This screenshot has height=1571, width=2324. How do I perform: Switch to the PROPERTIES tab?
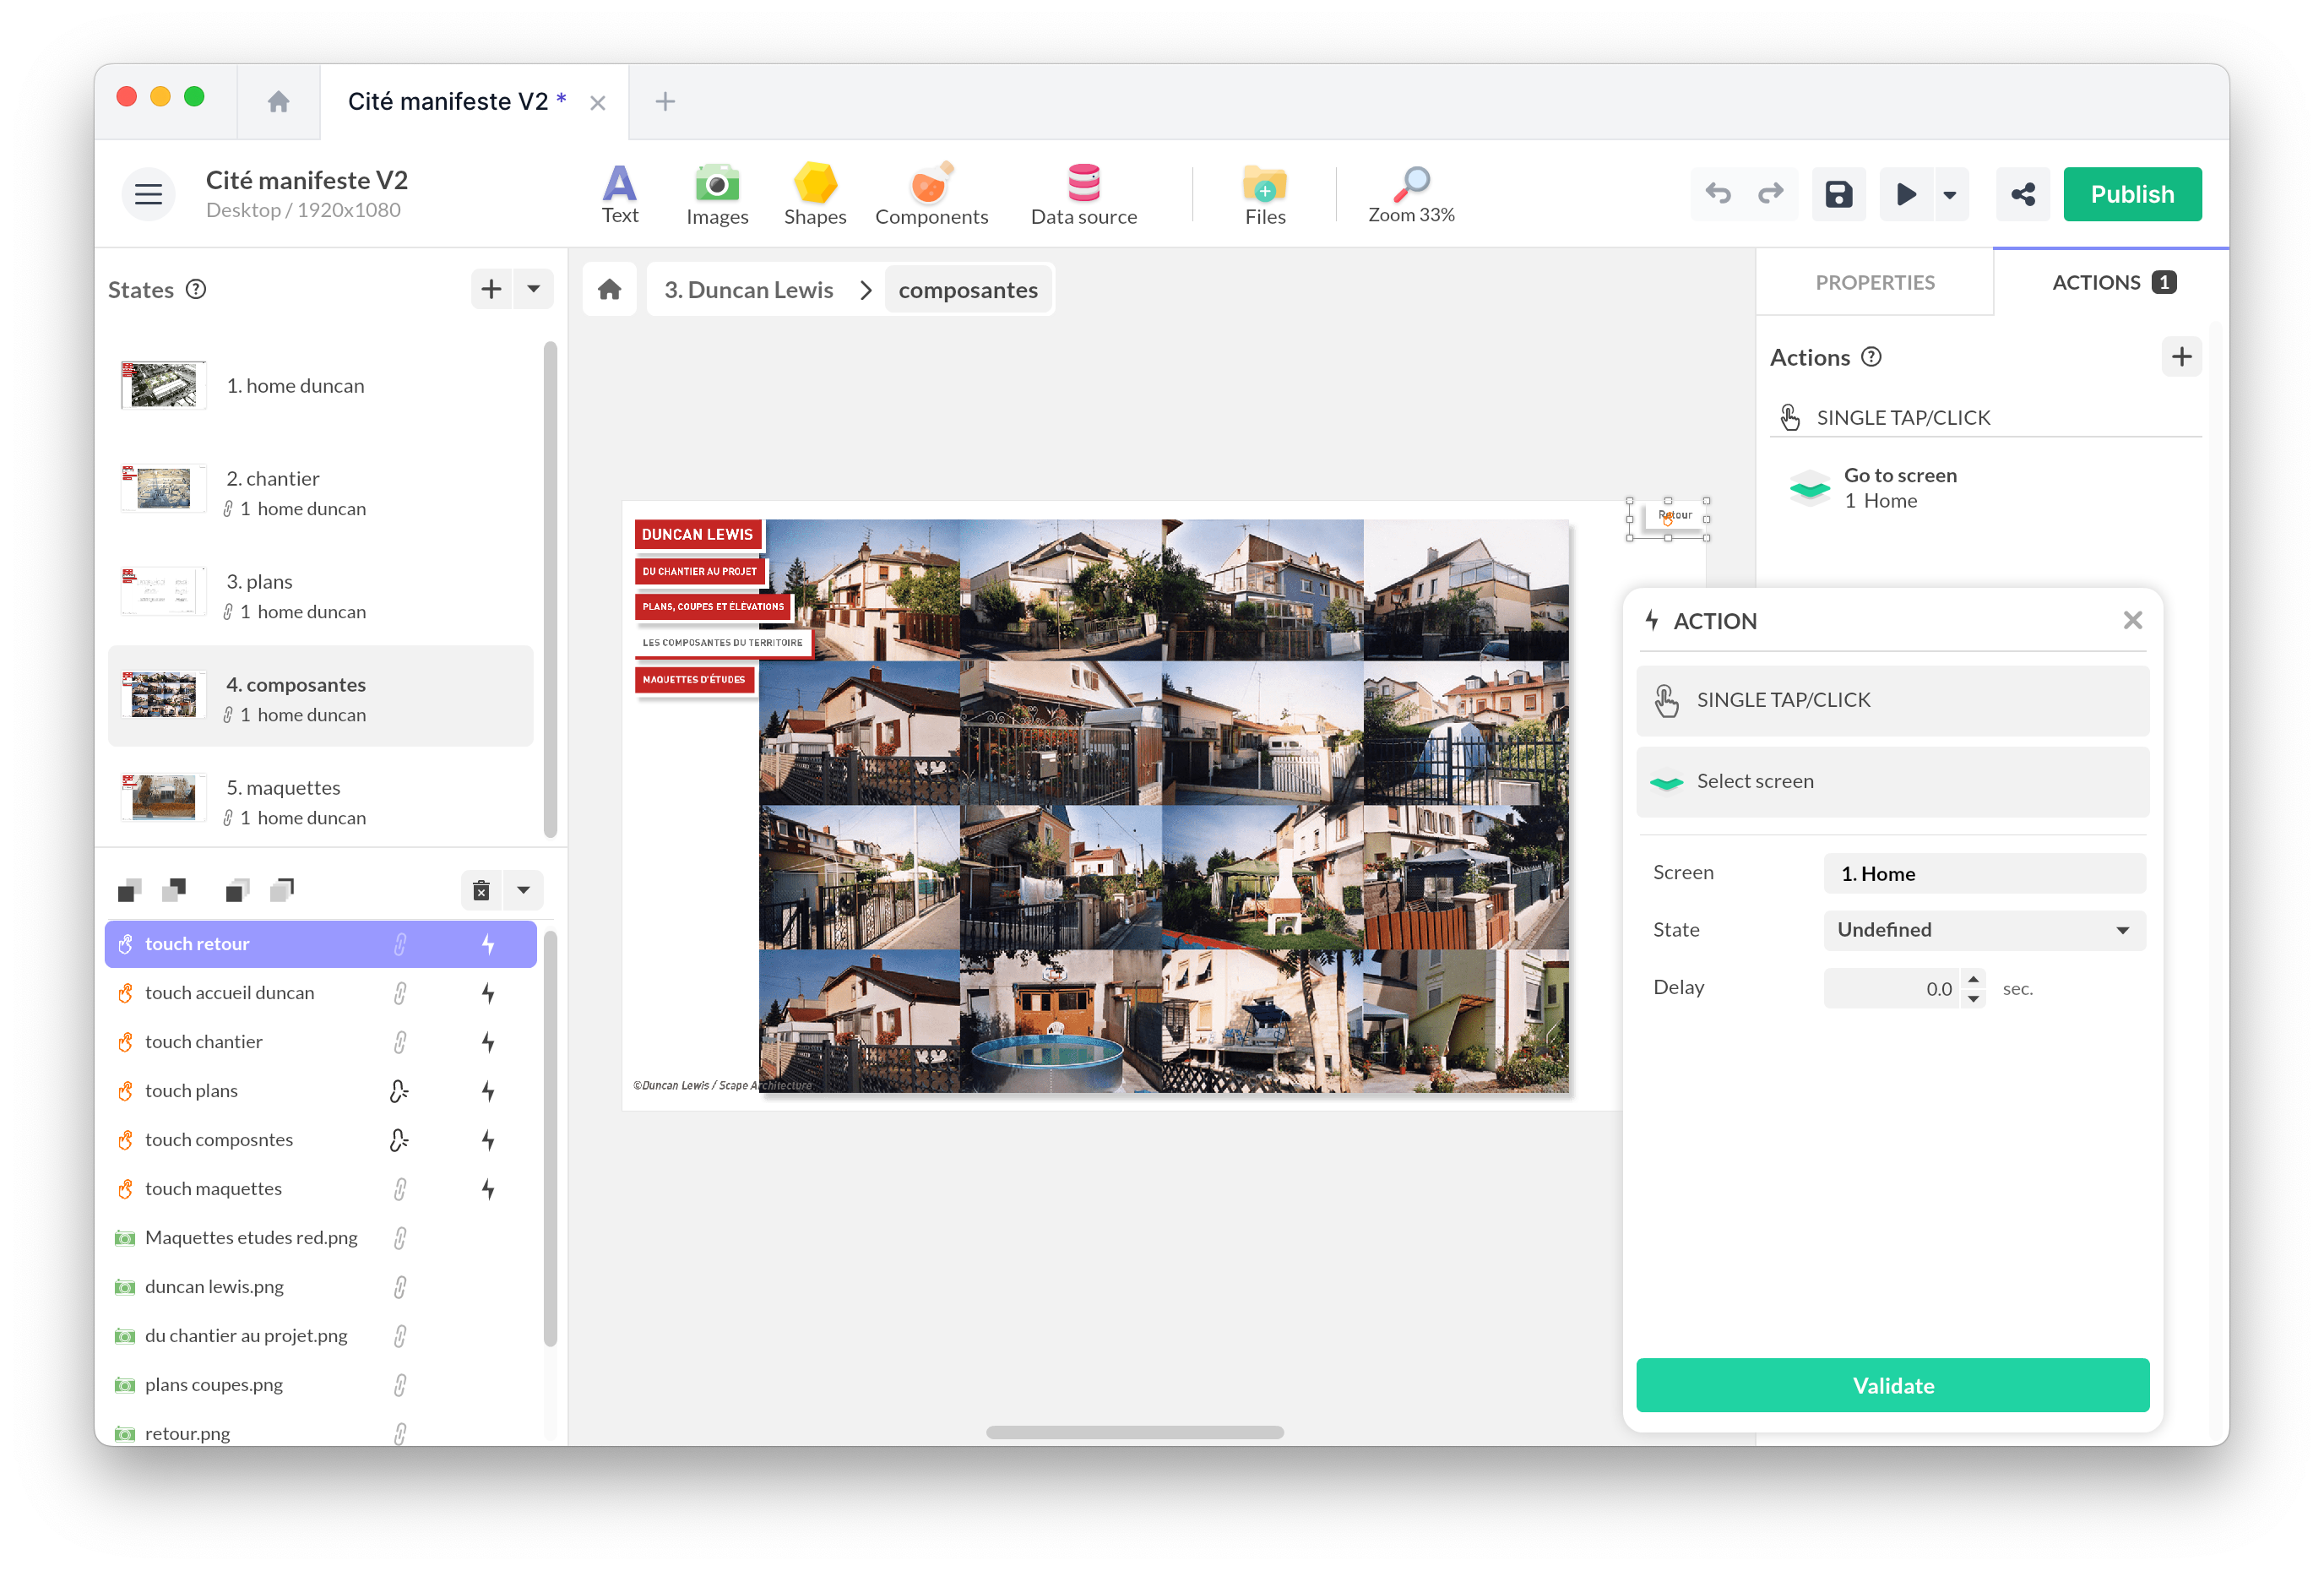tap(1876, 280)
